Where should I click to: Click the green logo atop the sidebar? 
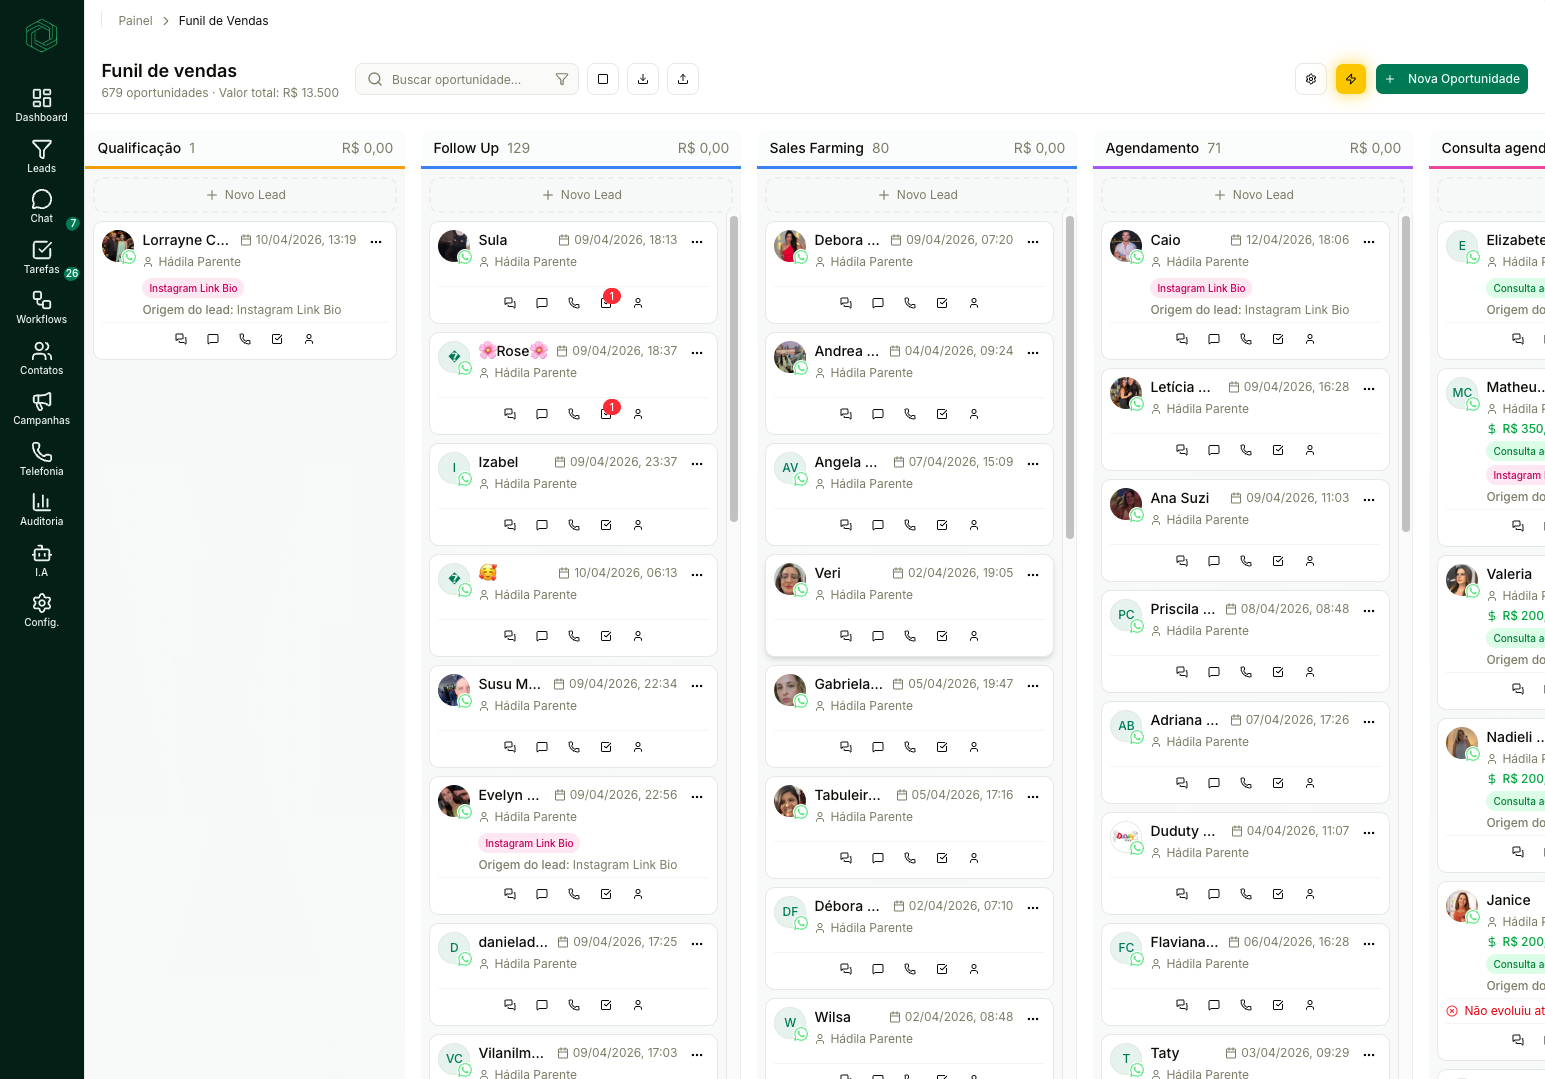pyautogui.click(x=41, y=36)
